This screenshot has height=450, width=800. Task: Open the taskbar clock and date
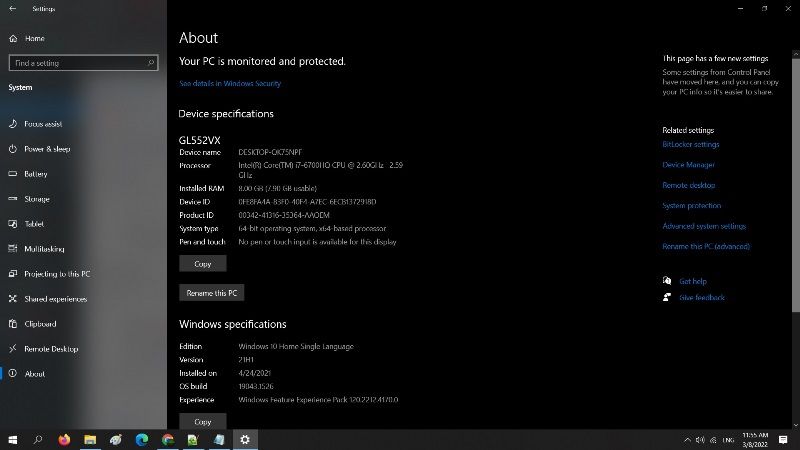(755, 440)
